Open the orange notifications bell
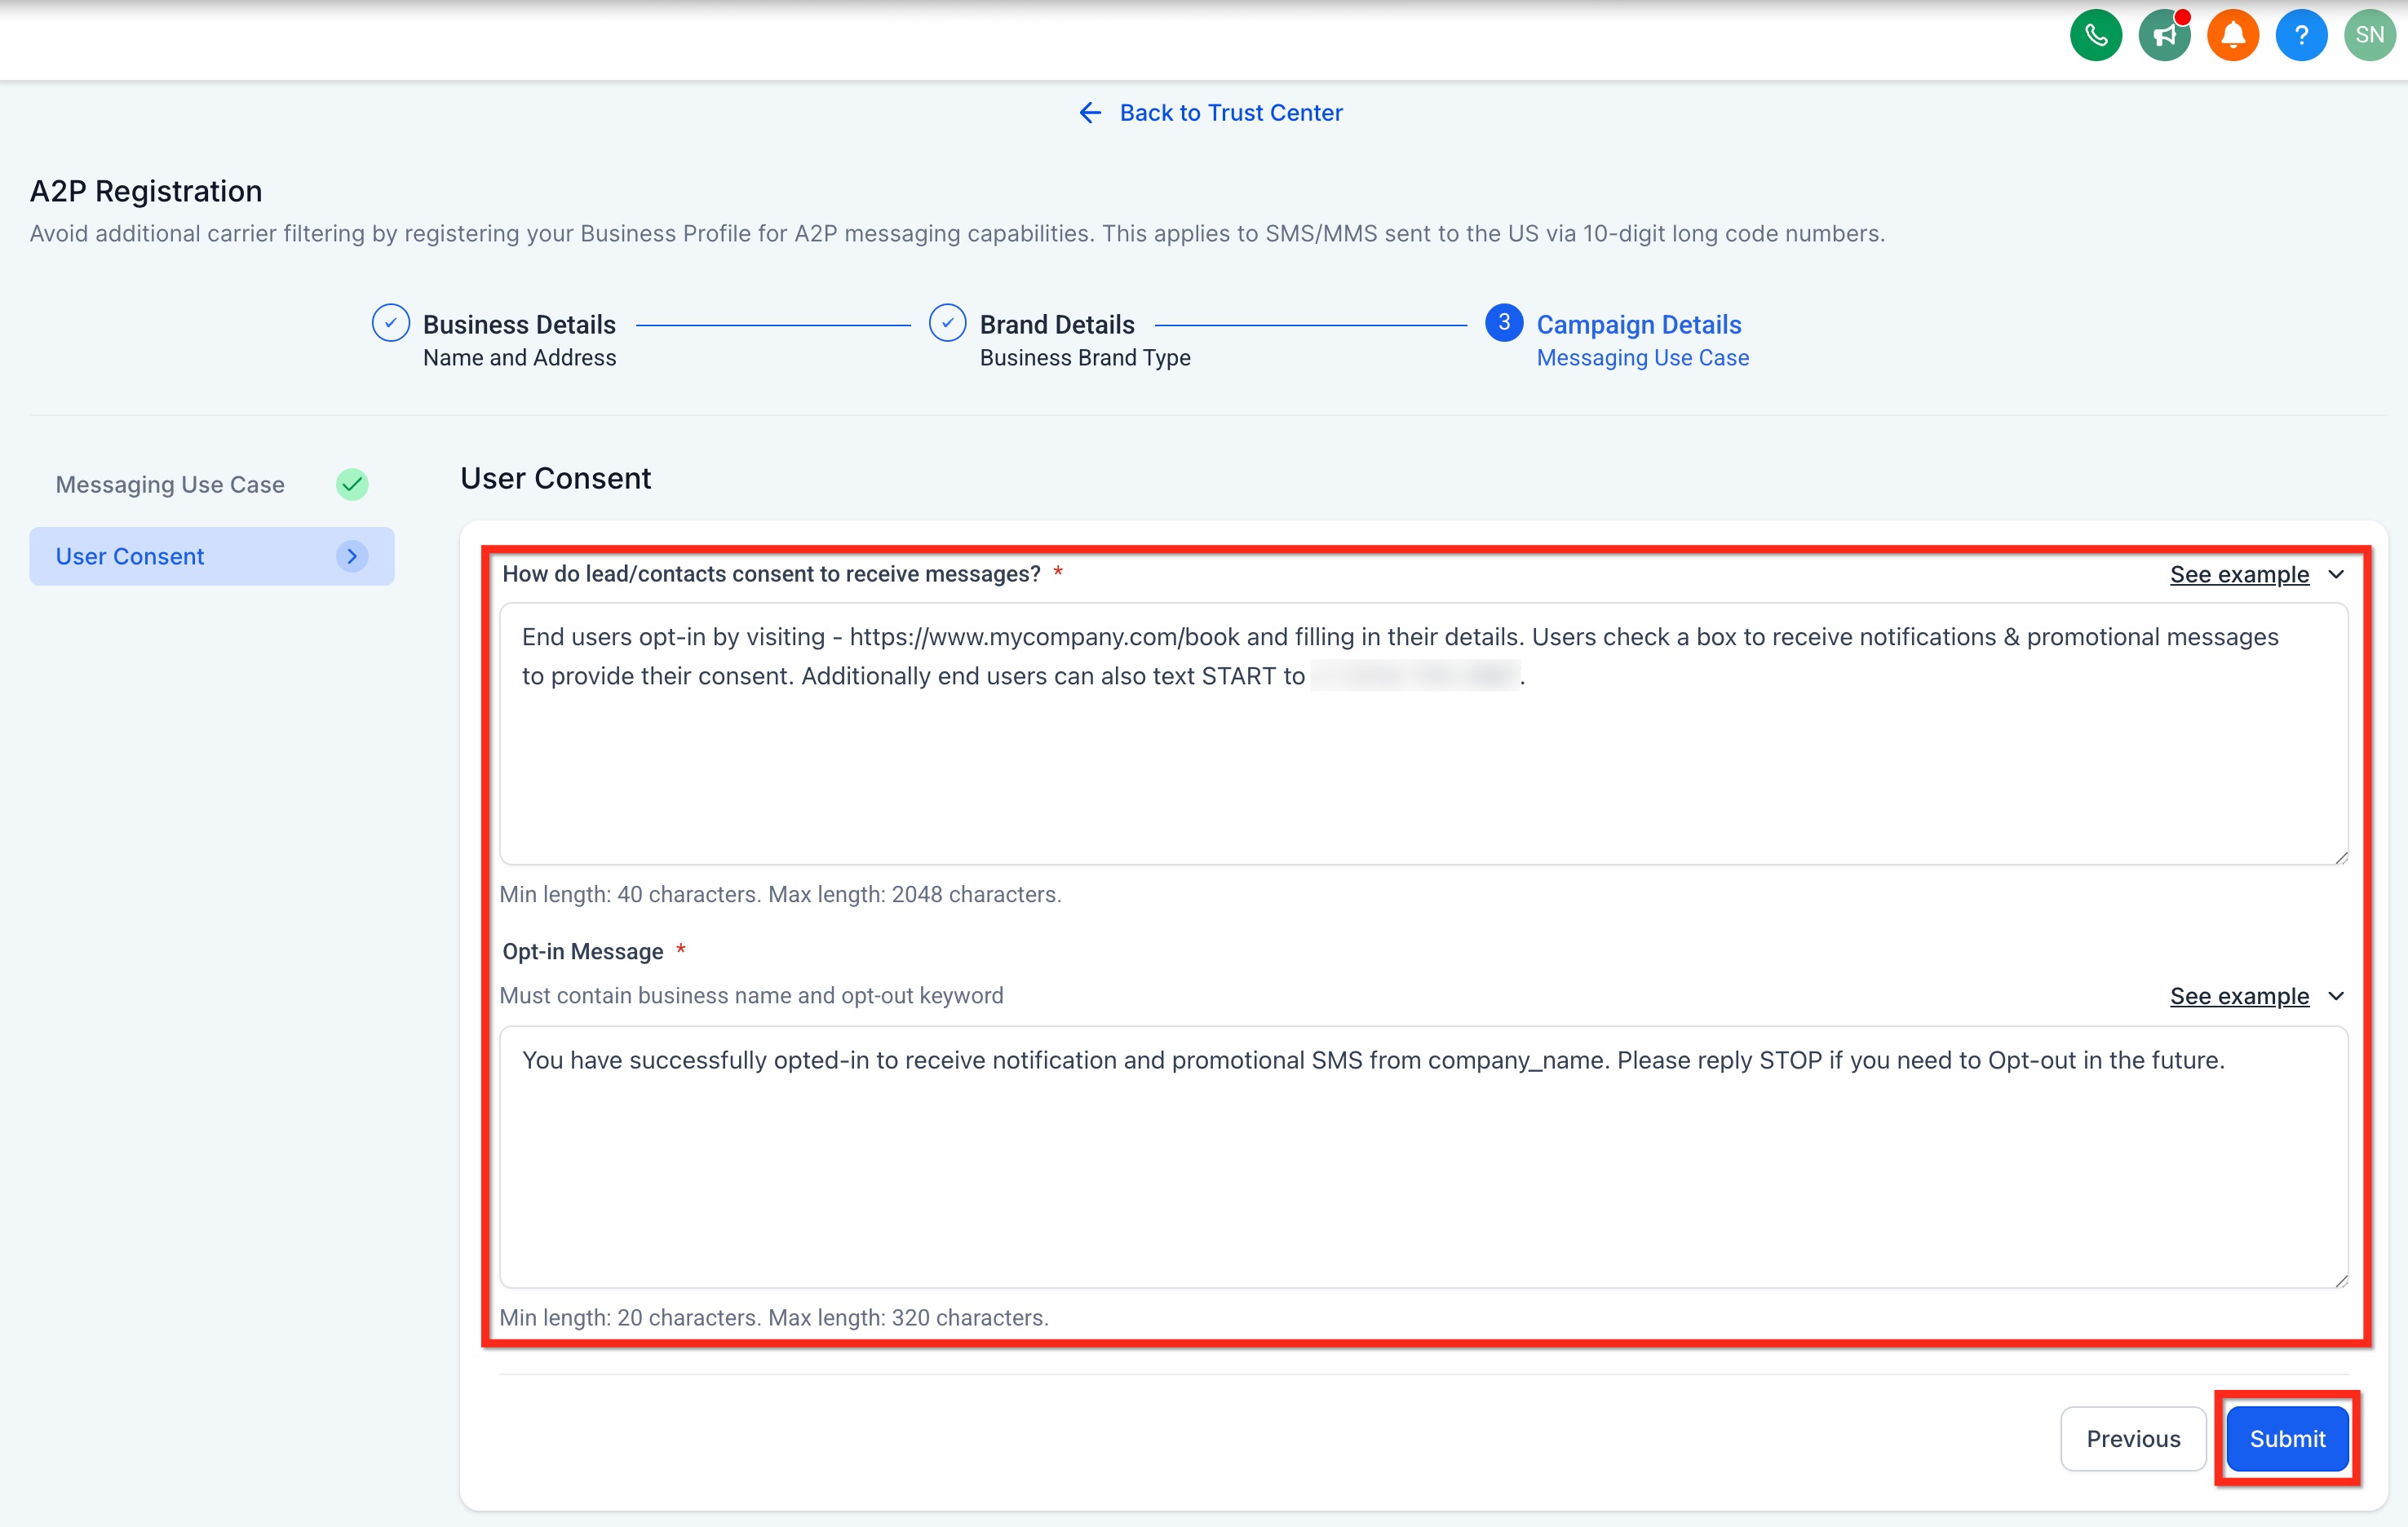Viewport: 2408px width, 1527px height. (2232, 36)
